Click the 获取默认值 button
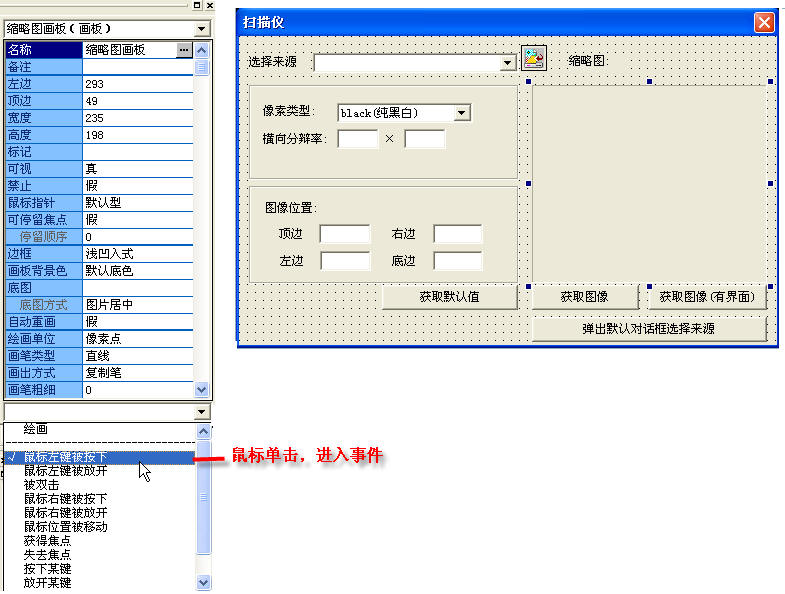This screenshot has height=594, width=785. (x=449, y=297)
